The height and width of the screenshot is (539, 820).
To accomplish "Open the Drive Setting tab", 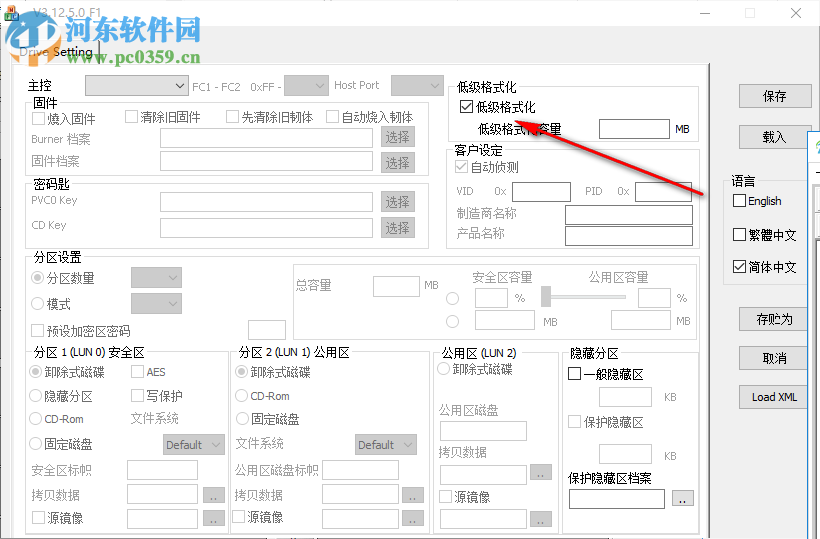I will 56,52.
